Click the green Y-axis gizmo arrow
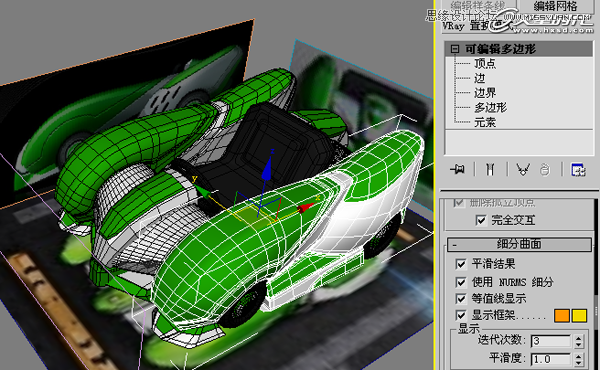This screenshot has width=600, height=370. tap(203, 190)
